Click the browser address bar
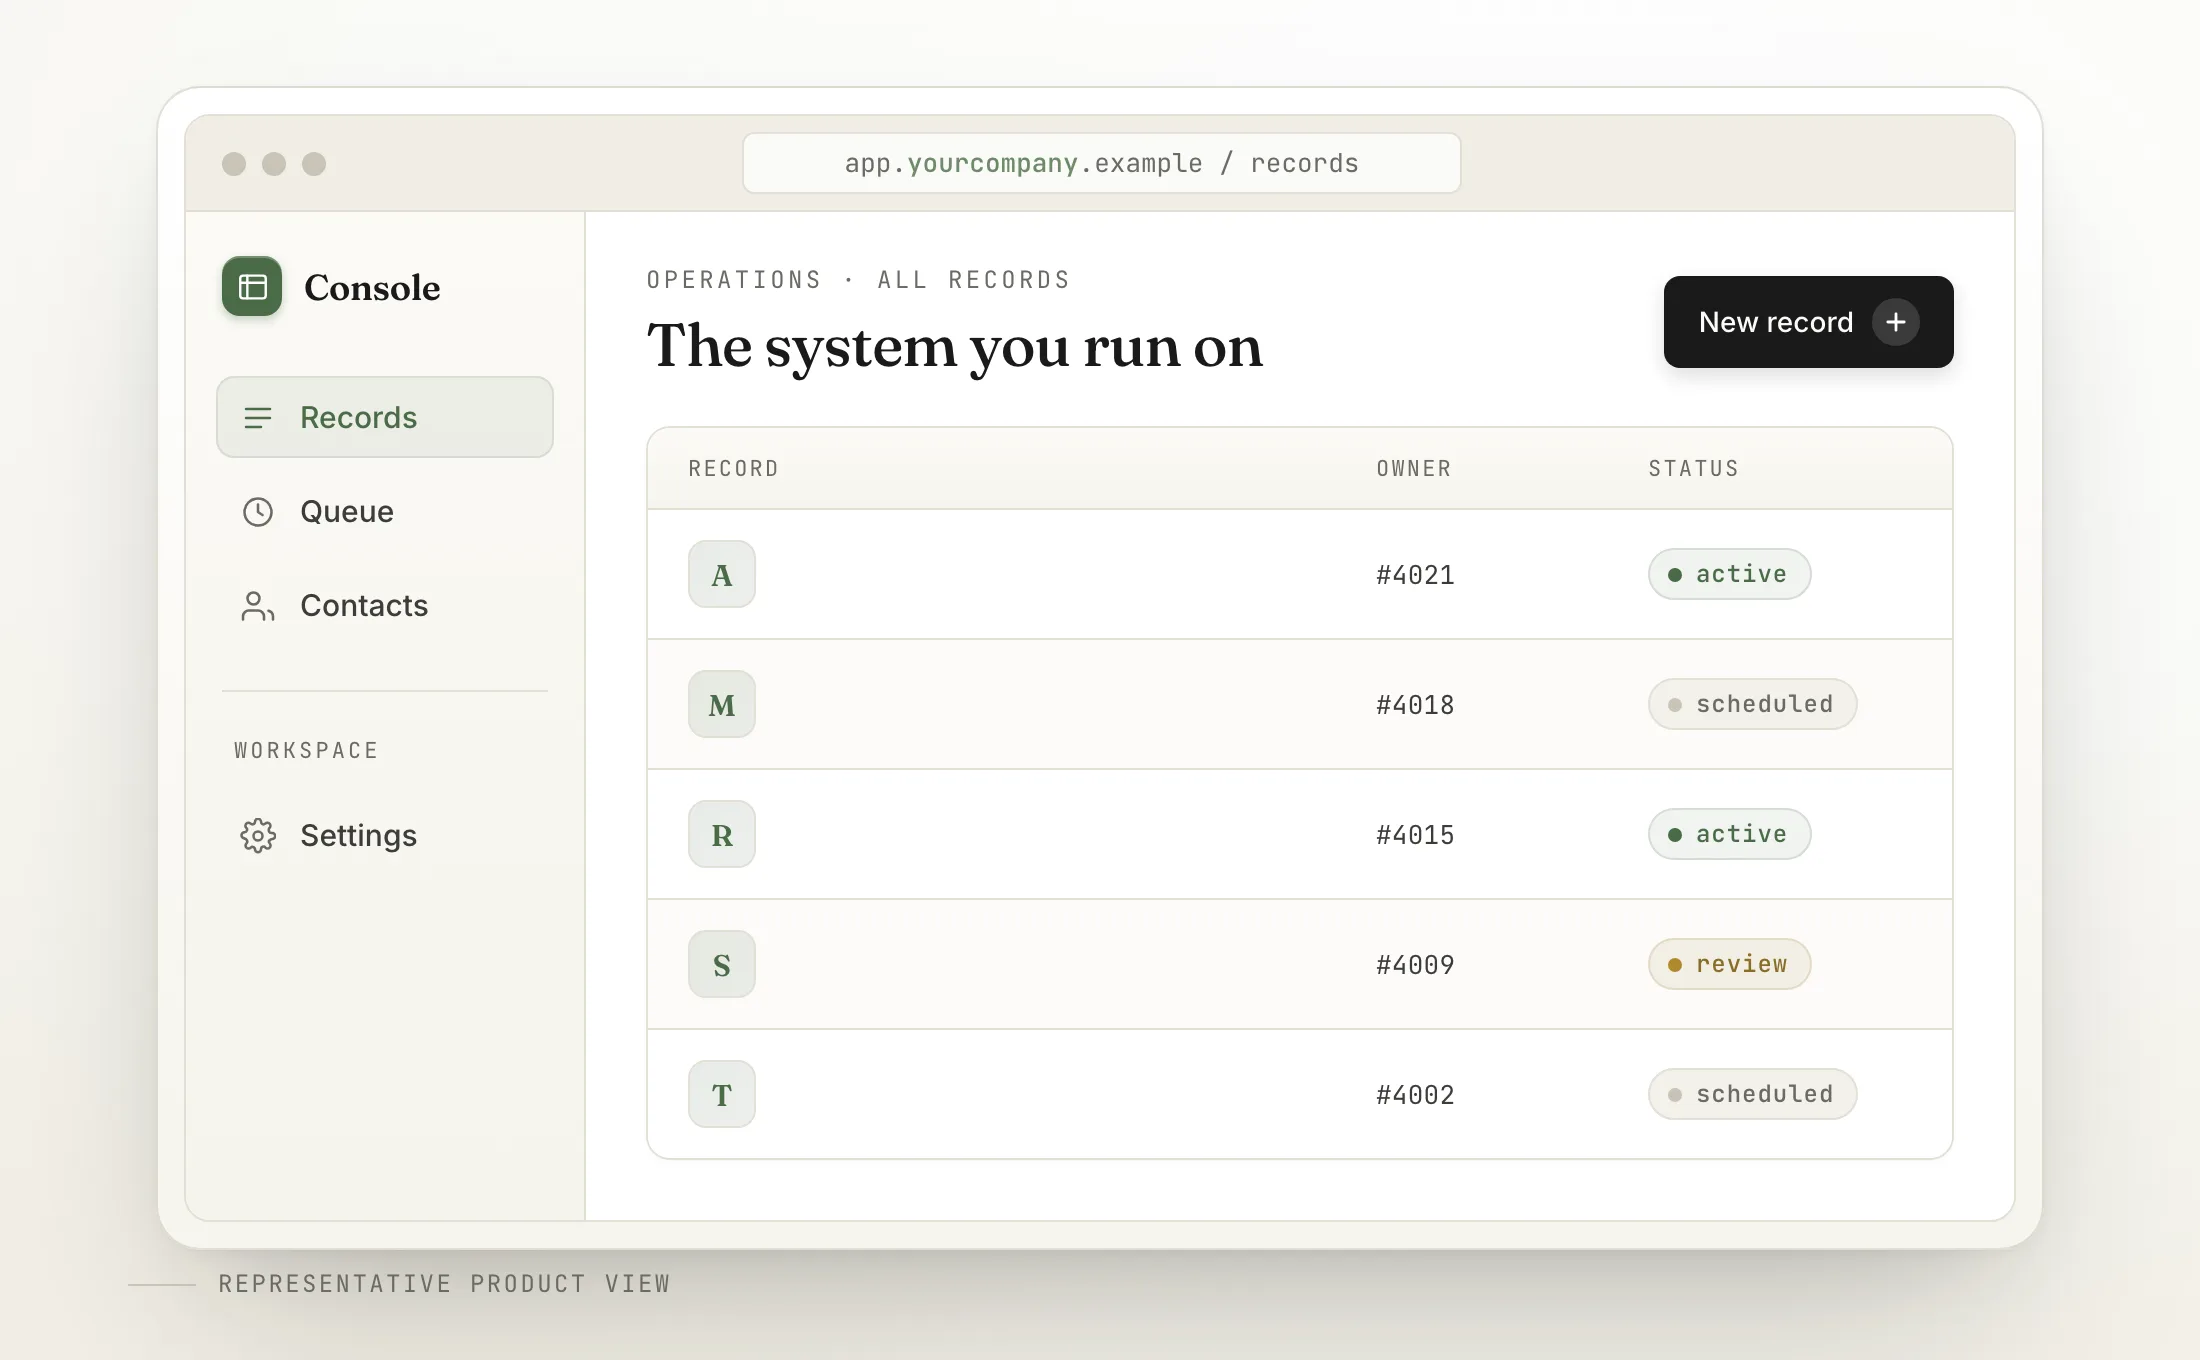The height and width of the screenshot is (1360, 2200). point(1102,163)
